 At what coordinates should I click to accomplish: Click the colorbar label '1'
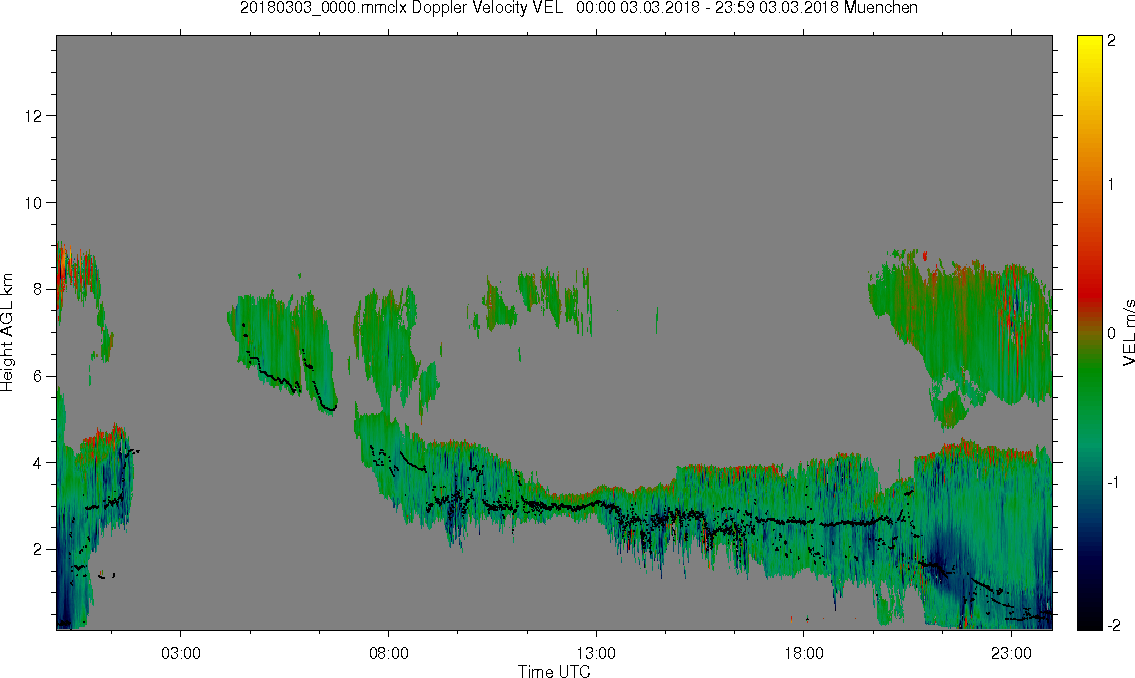pyautogui.click(x=1112, y=185)
